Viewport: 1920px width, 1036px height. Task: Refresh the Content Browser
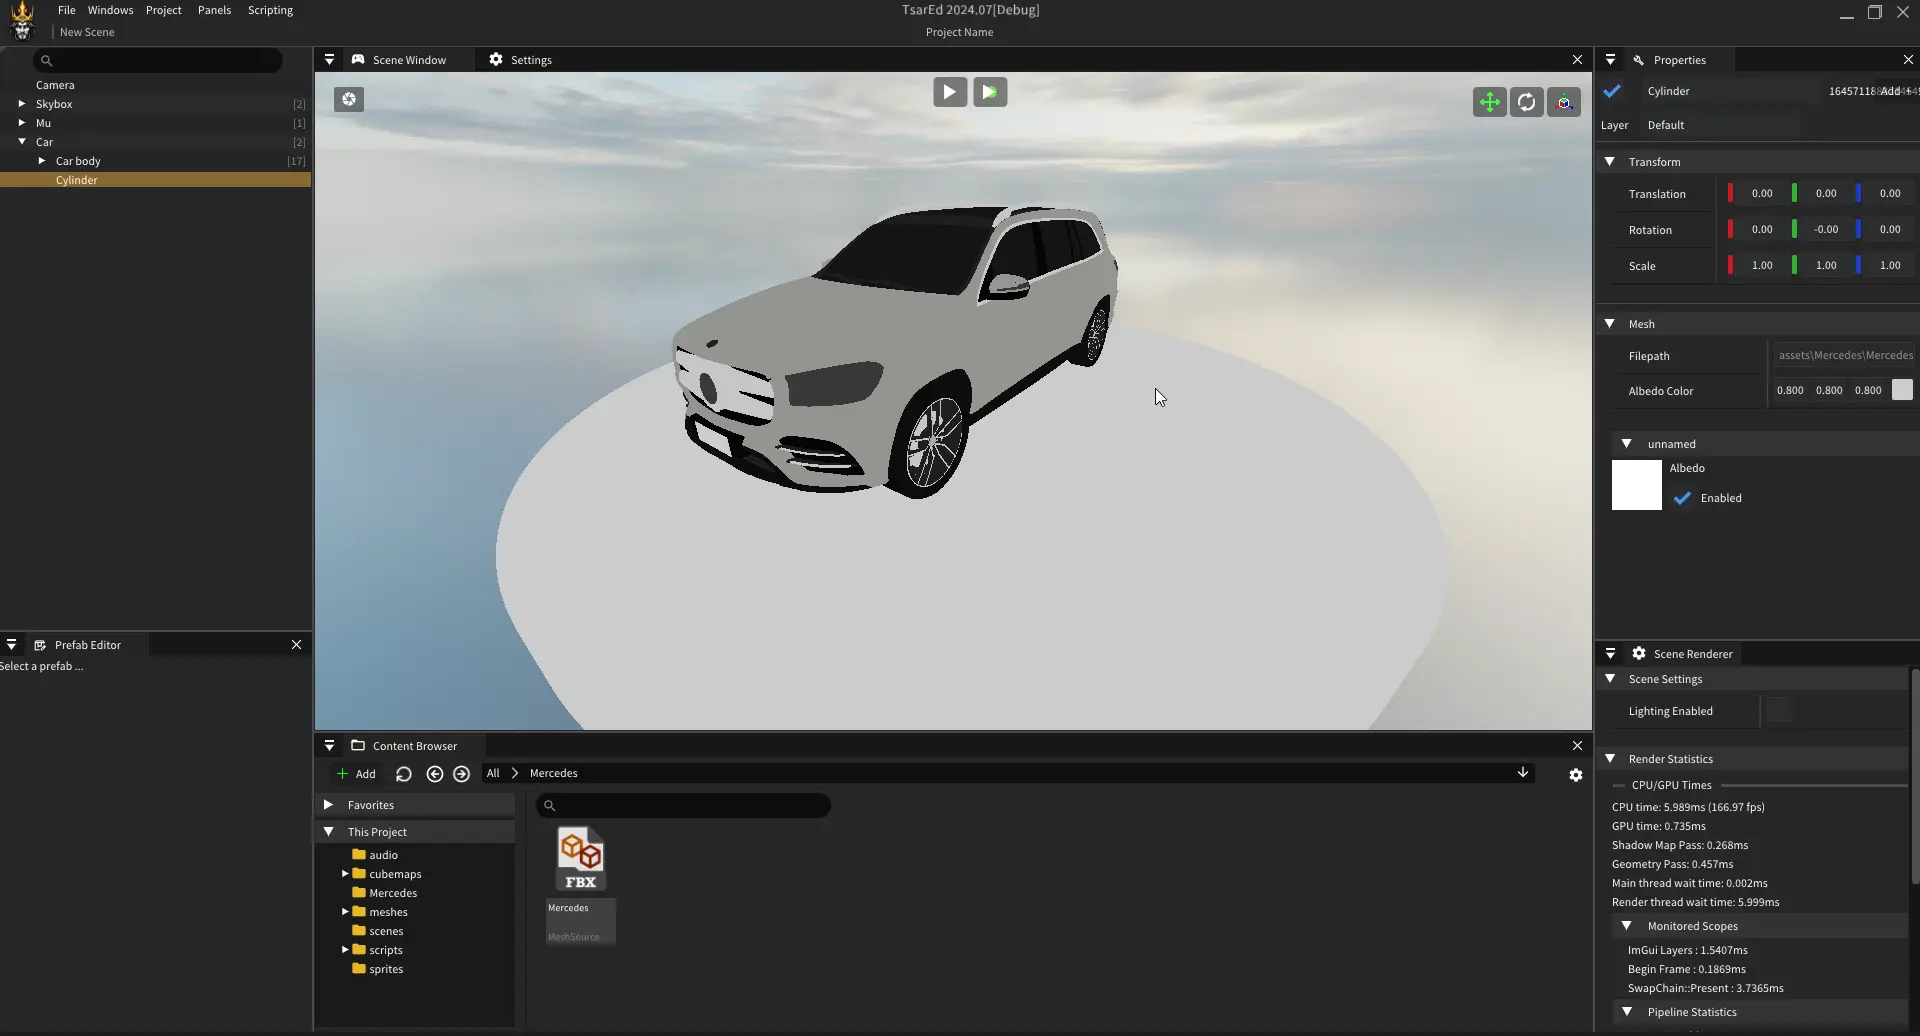pos(404,774)
